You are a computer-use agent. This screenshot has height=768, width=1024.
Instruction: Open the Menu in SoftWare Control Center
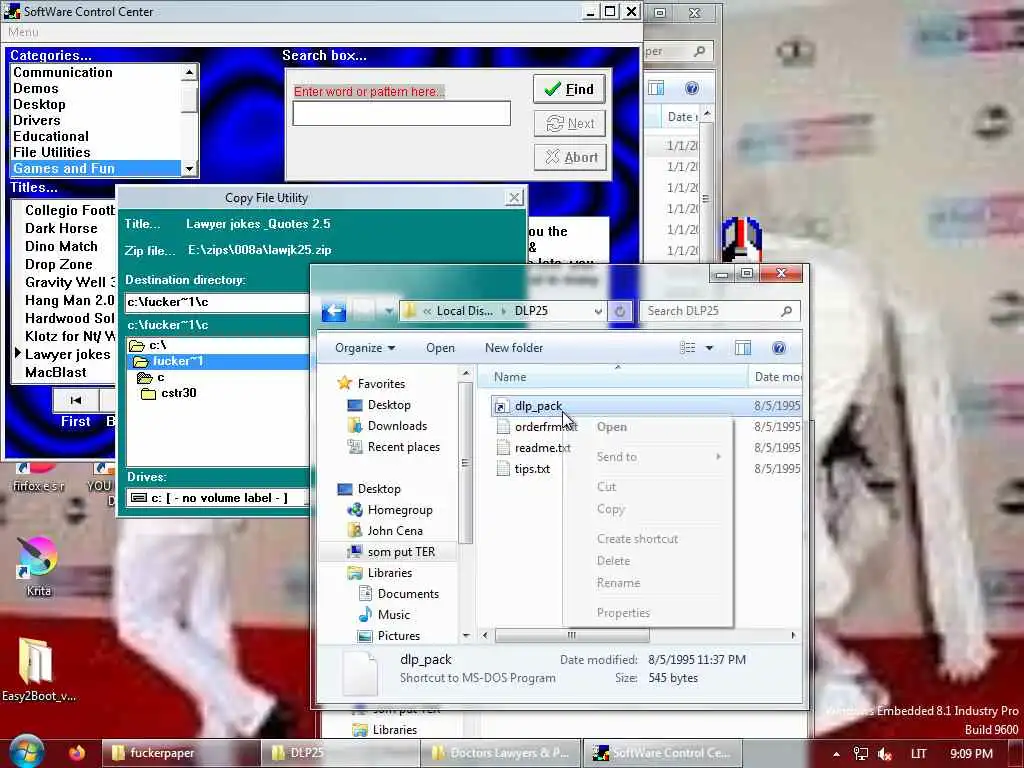23,32
